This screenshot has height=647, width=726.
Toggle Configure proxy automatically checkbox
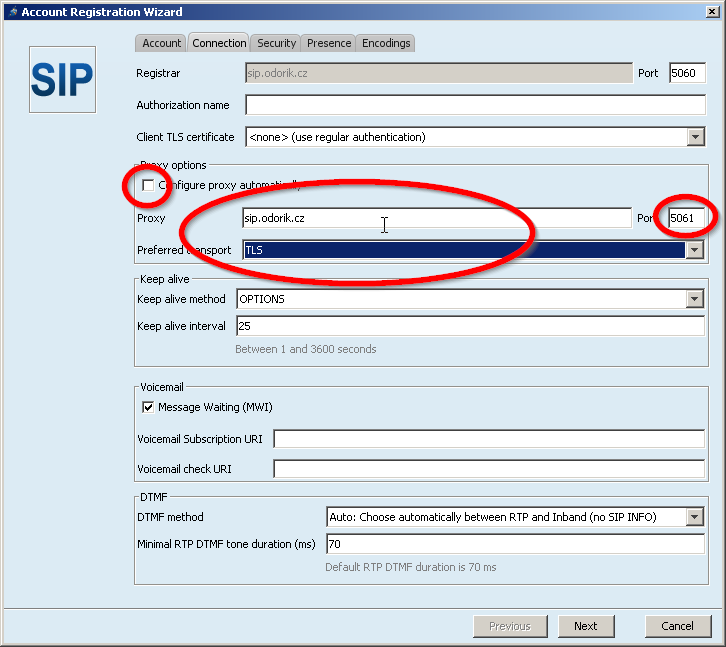pyautogui.click(x=148, y=185)
